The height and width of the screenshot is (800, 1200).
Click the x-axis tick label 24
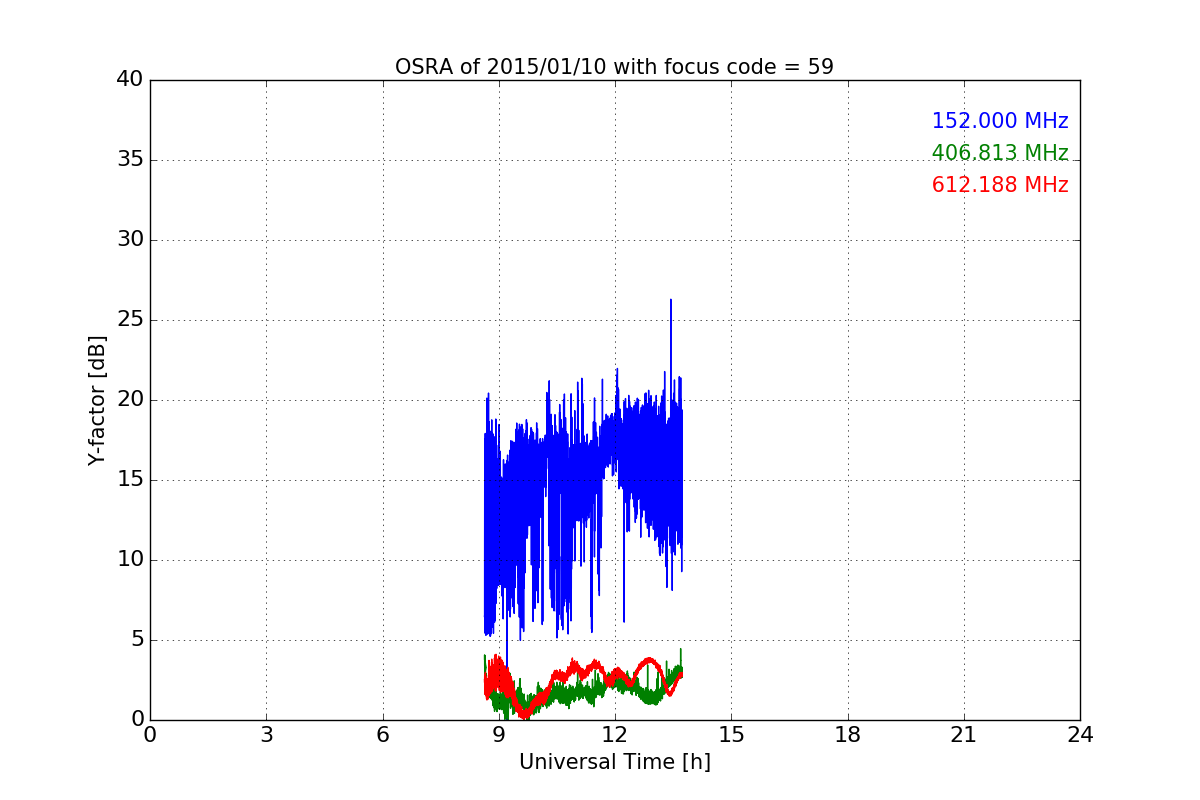1080,735
